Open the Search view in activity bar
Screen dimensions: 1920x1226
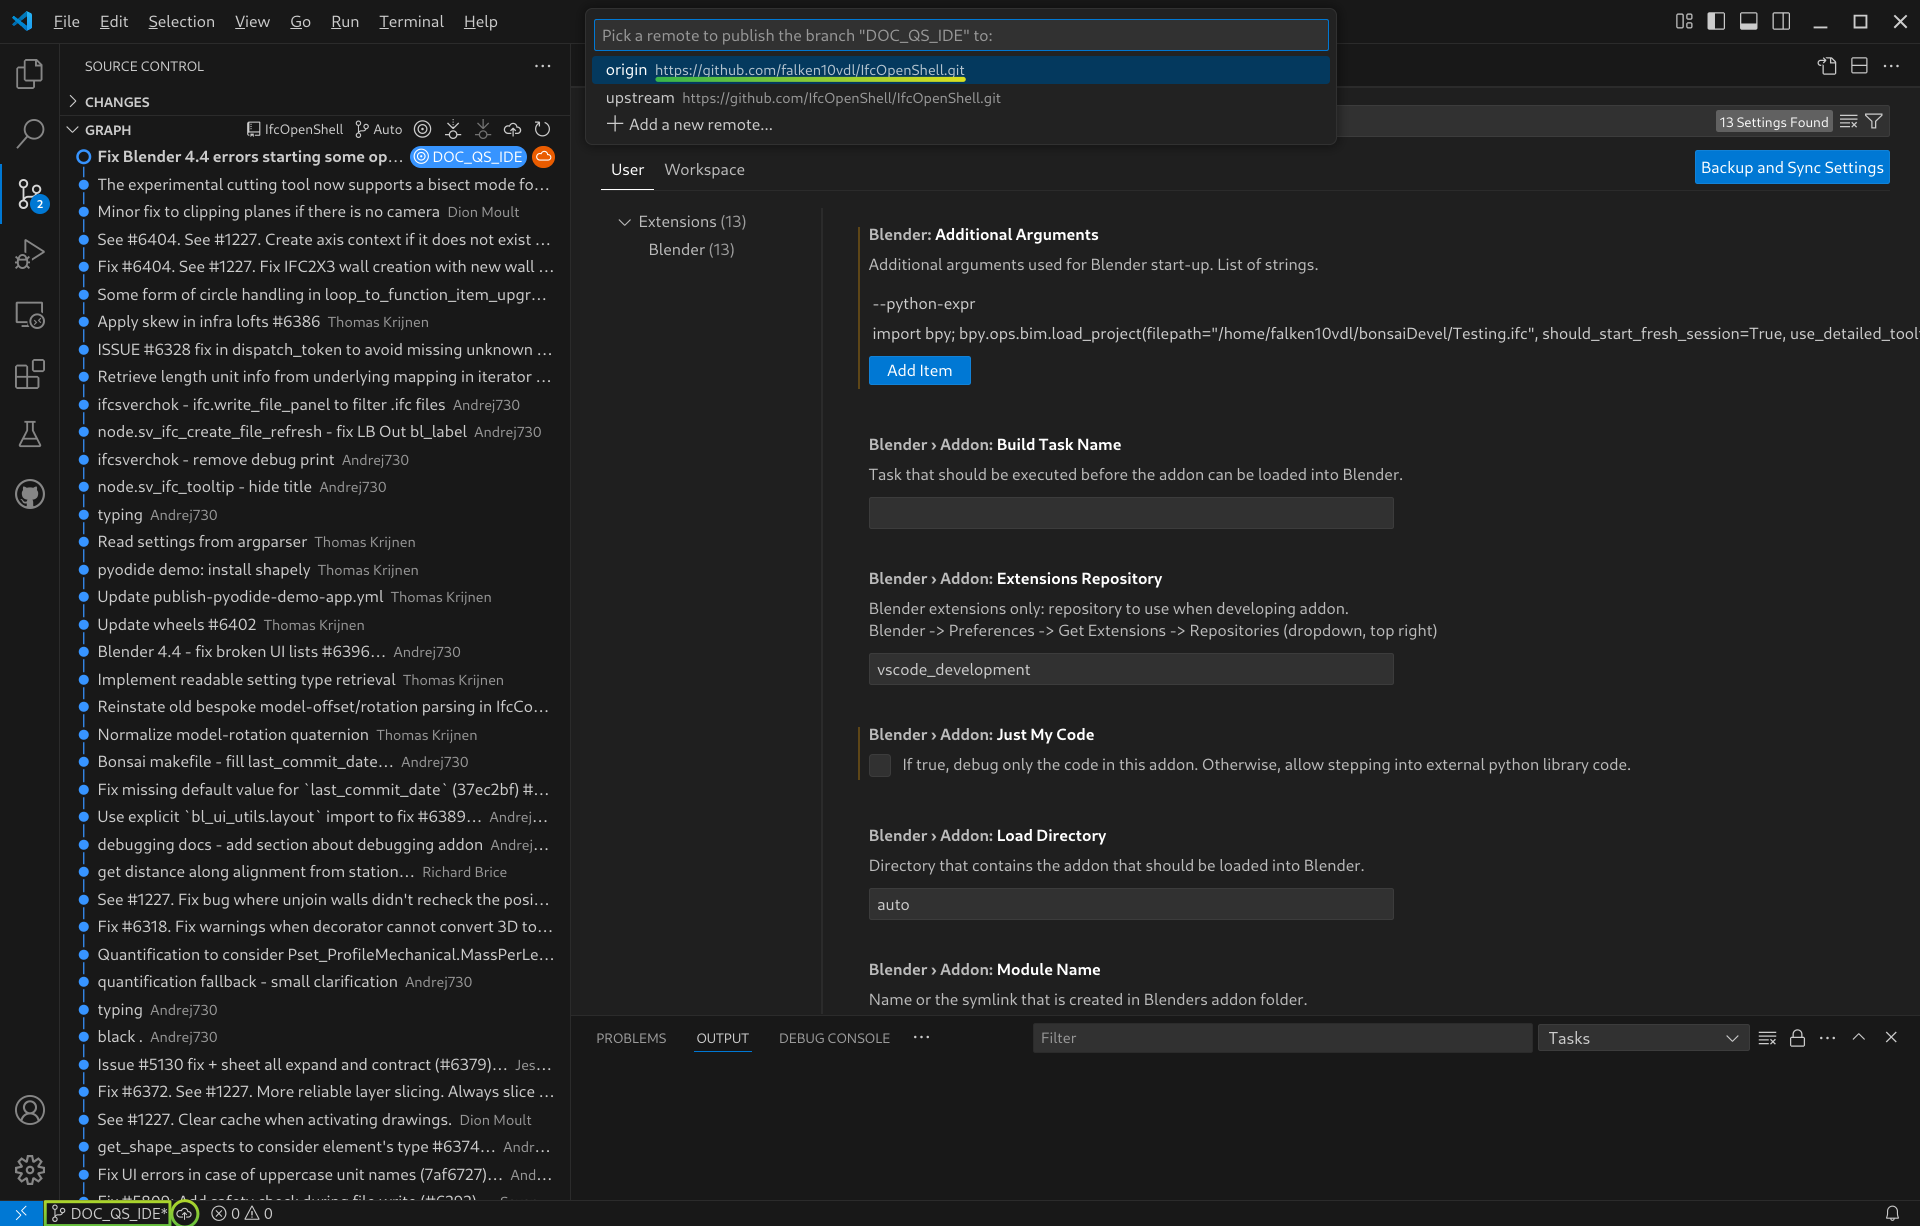(x=30, y=133)
